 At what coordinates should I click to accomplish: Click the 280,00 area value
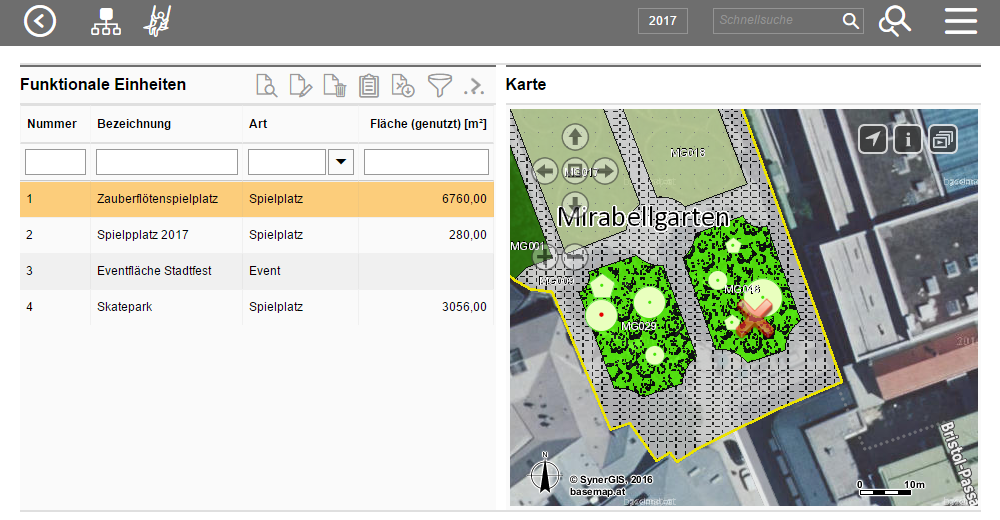467,235
